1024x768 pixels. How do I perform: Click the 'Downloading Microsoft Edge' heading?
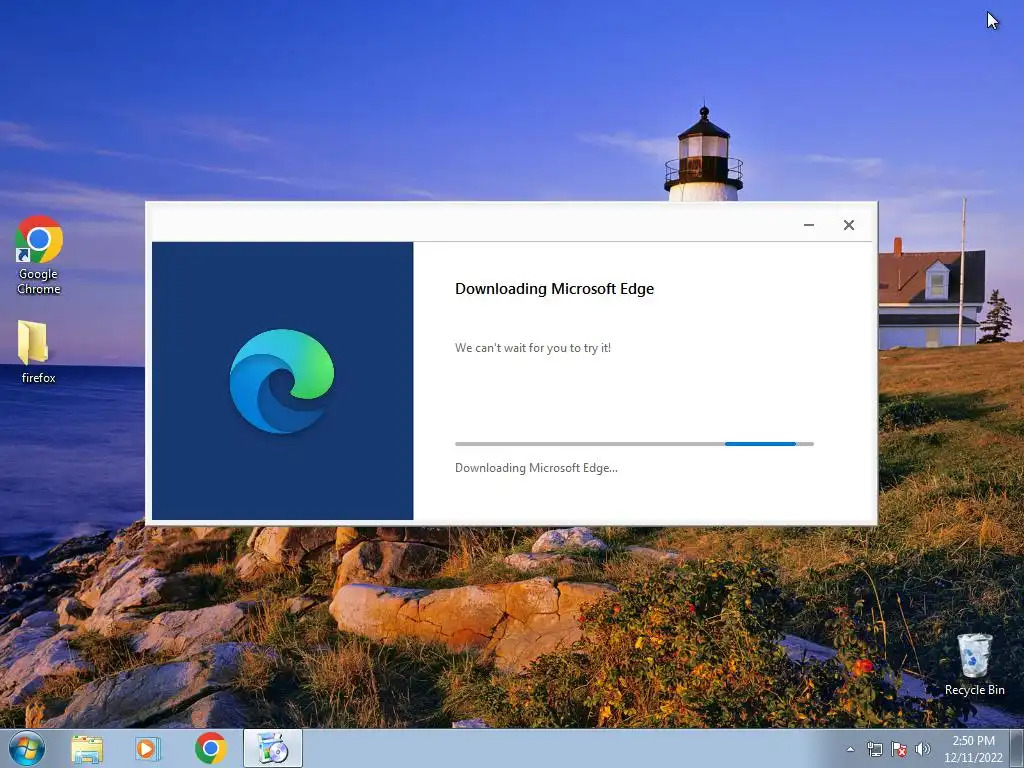click(554, 289)
